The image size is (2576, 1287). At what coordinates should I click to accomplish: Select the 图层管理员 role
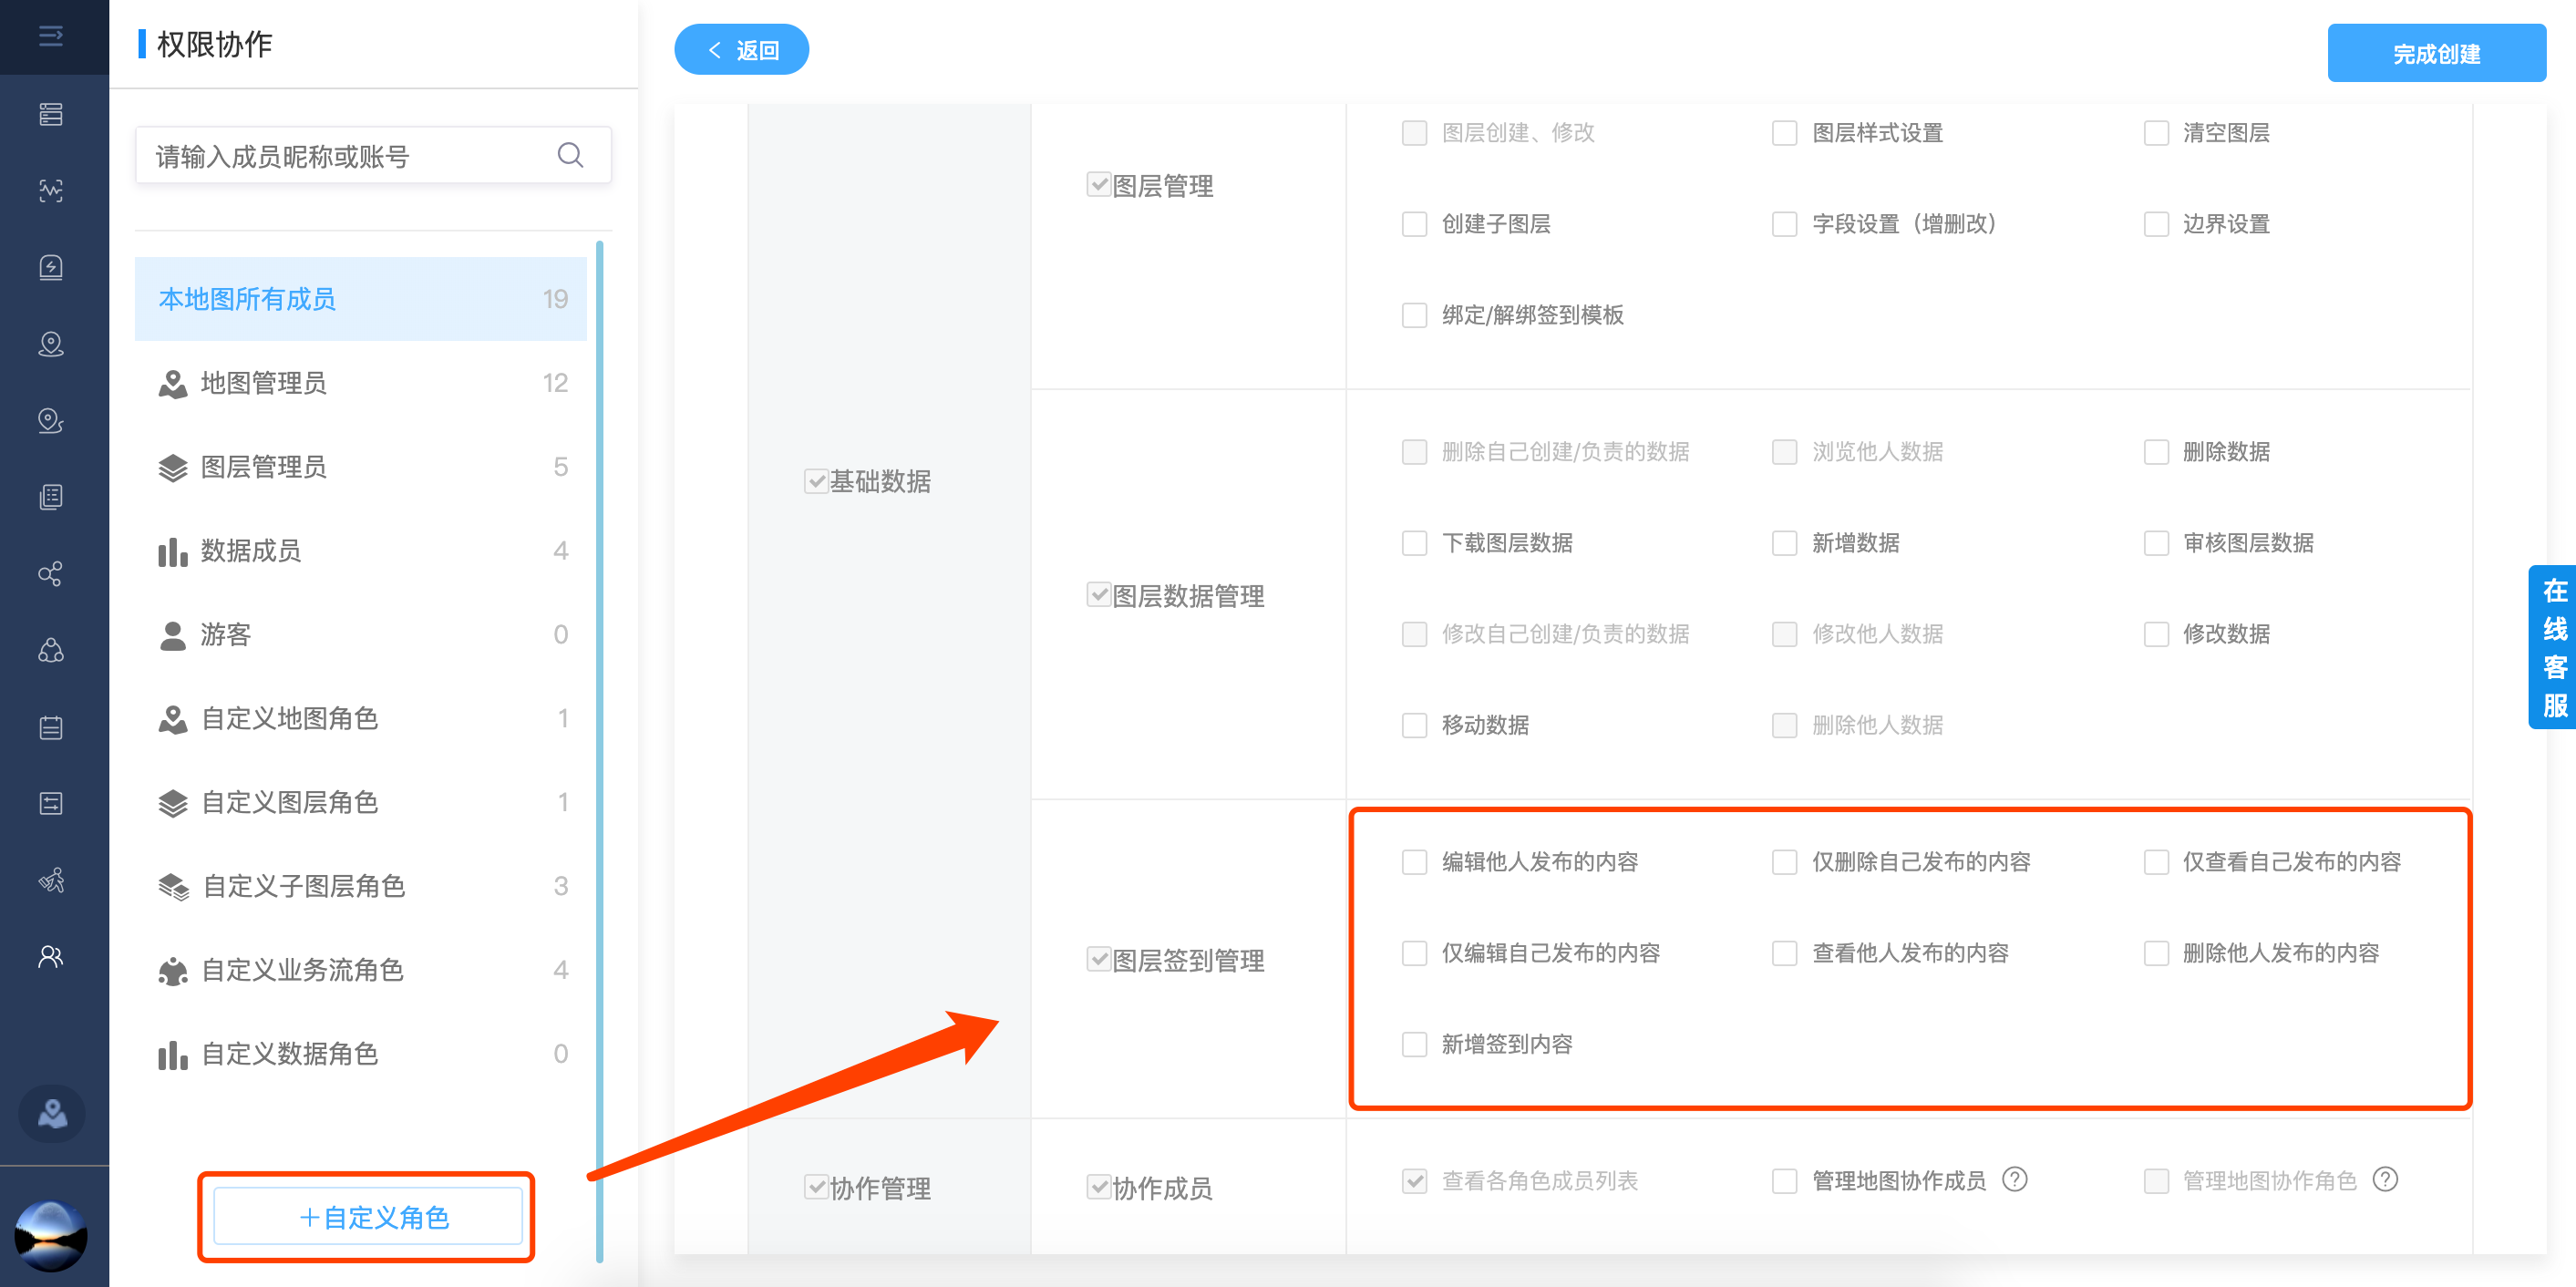361,467
